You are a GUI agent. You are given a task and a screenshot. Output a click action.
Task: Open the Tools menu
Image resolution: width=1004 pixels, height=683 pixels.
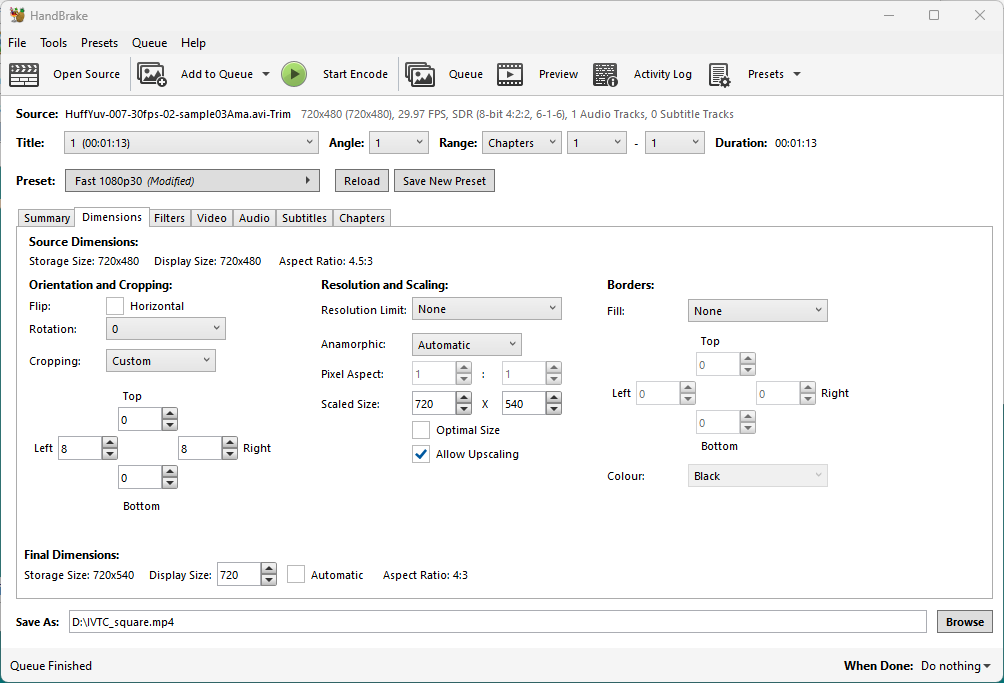53,43
